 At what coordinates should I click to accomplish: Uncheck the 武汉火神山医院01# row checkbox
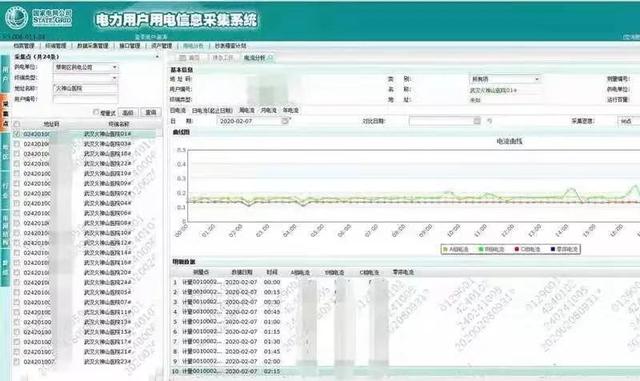click(x=17, y=134)
